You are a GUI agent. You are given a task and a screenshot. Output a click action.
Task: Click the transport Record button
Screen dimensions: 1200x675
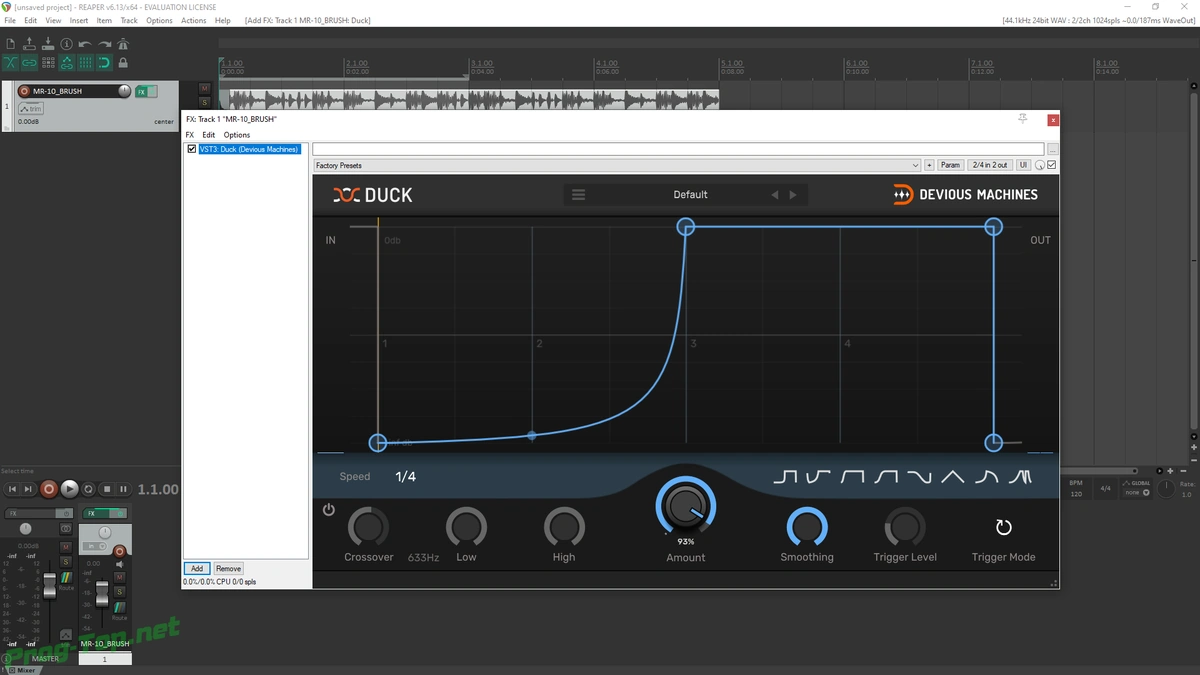[48, 489]
